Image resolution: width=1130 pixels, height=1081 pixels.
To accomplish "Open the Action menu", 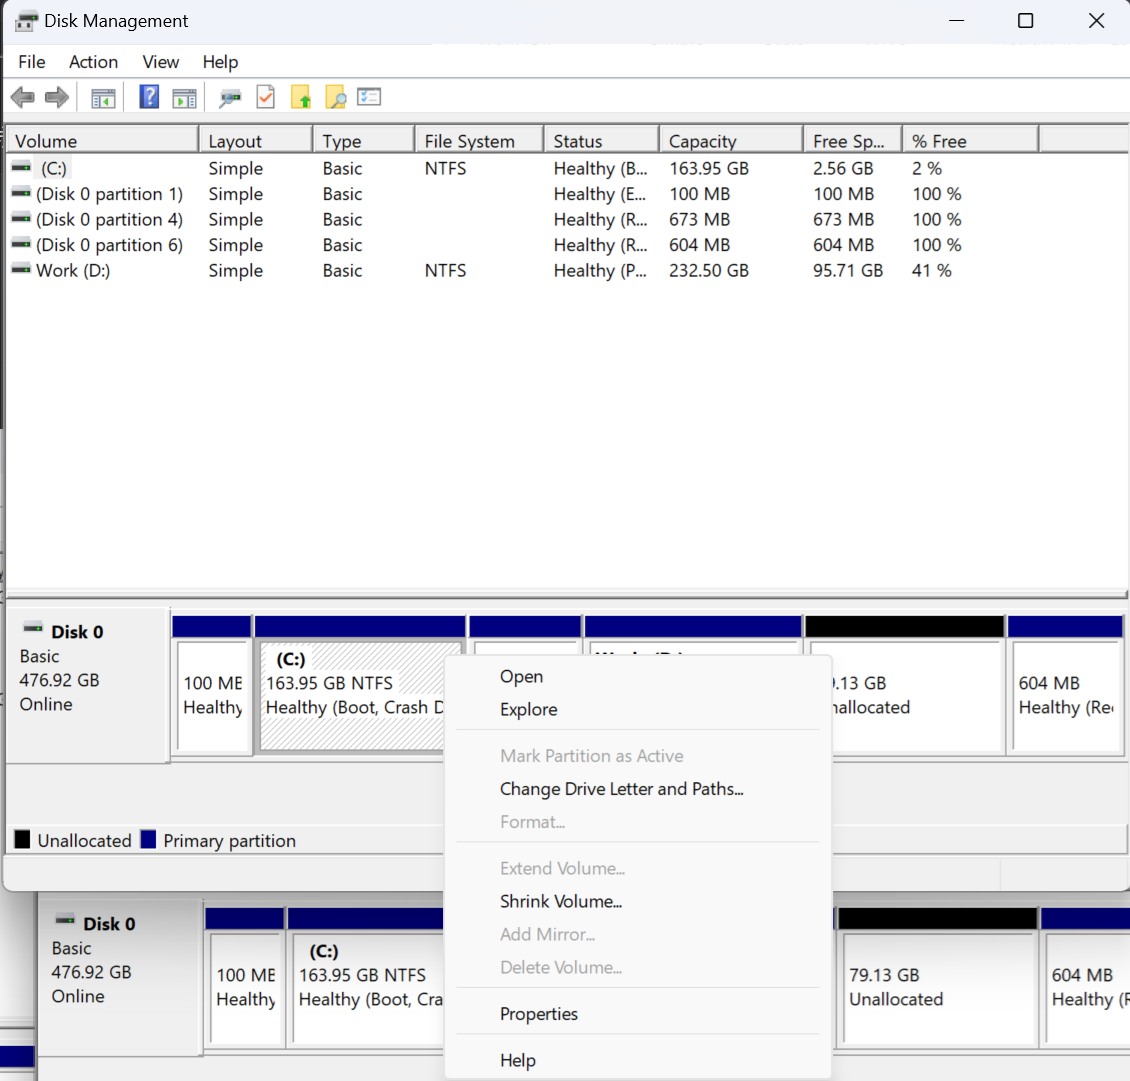I will 94,62.
